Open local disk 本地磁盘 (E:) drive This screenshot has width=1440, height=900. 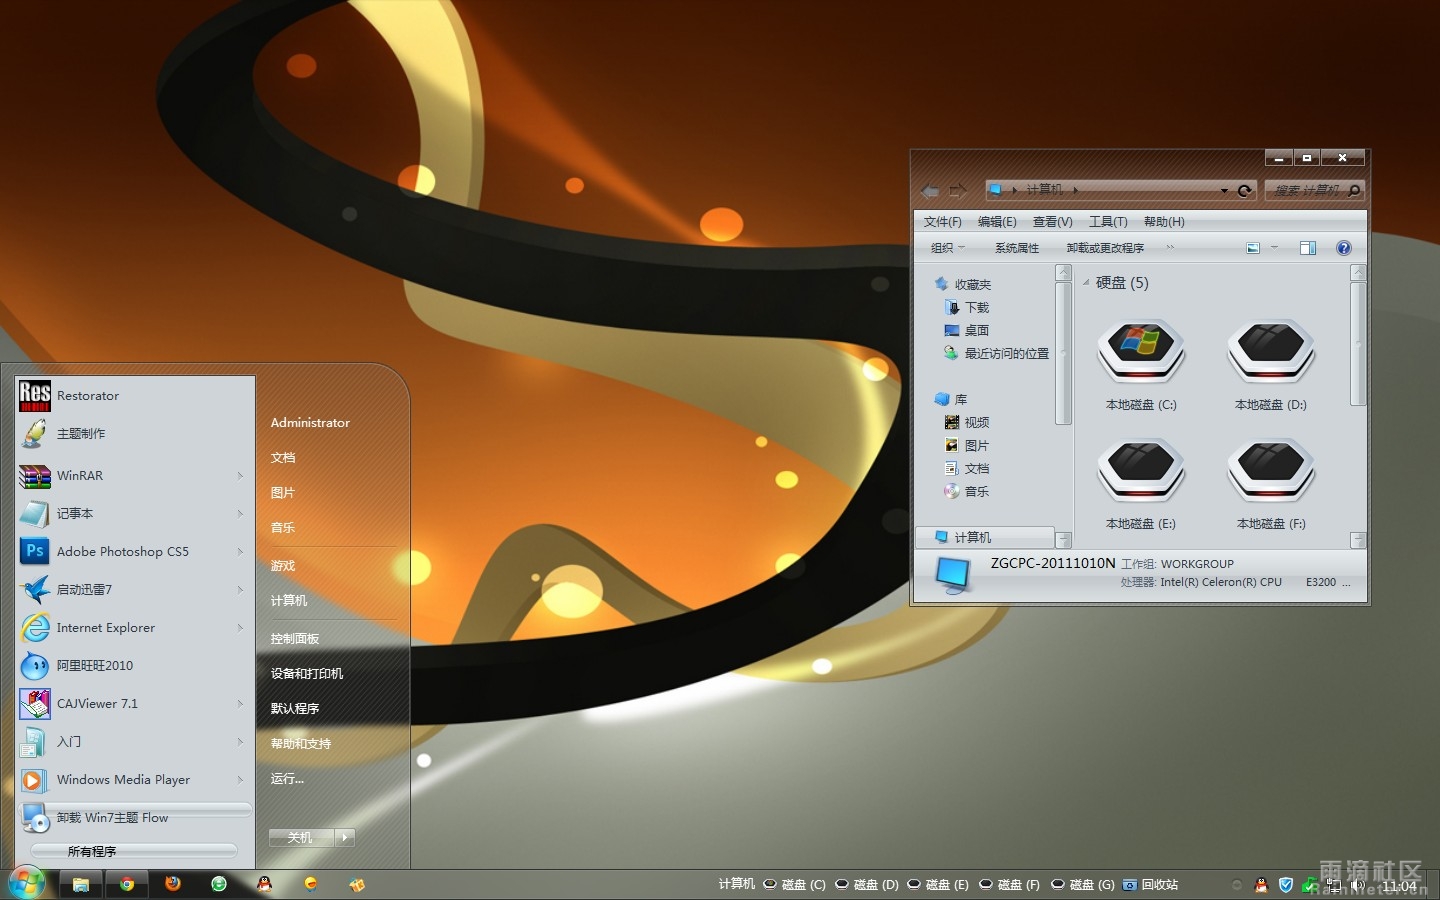(1141, 485)
